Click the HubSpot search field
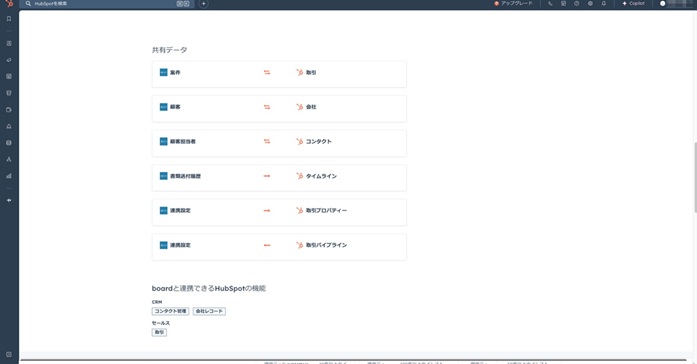 coord(107,4)
